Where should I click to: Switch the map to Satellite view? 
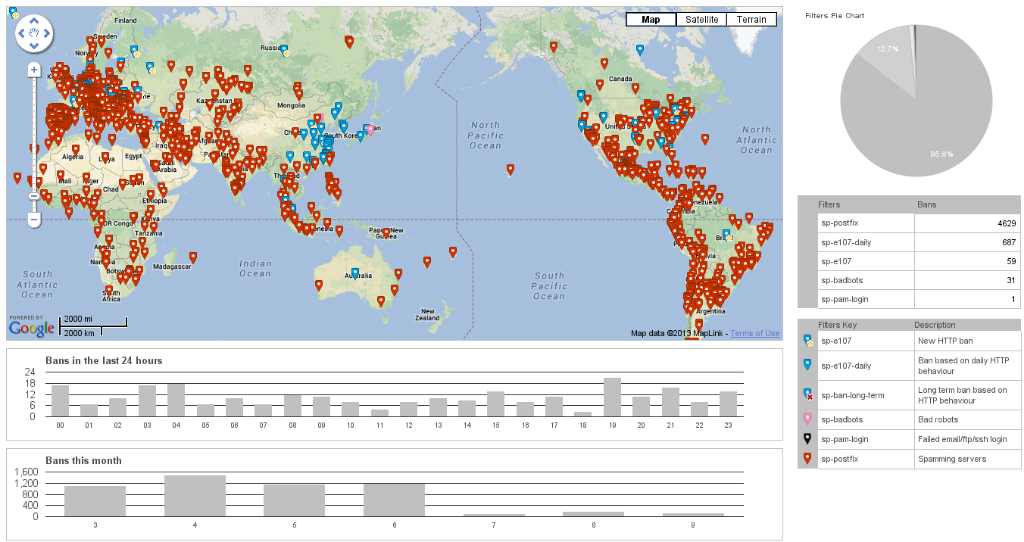[x=700, y=19]
